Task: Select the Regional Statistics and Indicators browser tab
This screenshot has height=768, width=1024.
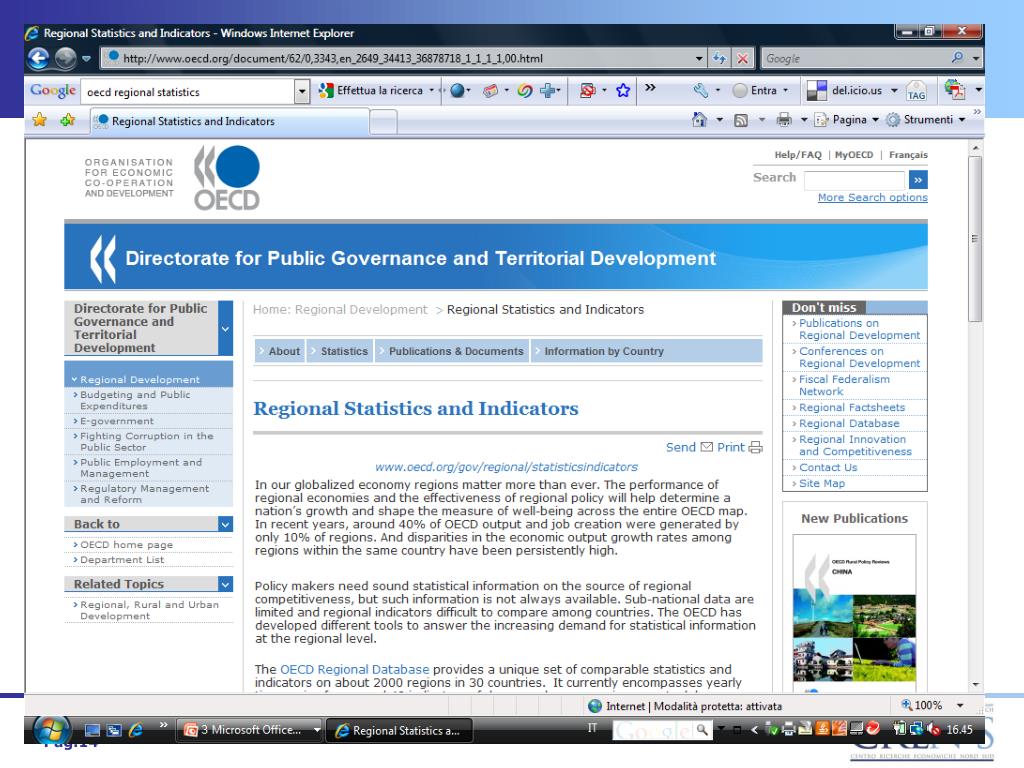Action: pyautogui.click(x=229, y=121)
